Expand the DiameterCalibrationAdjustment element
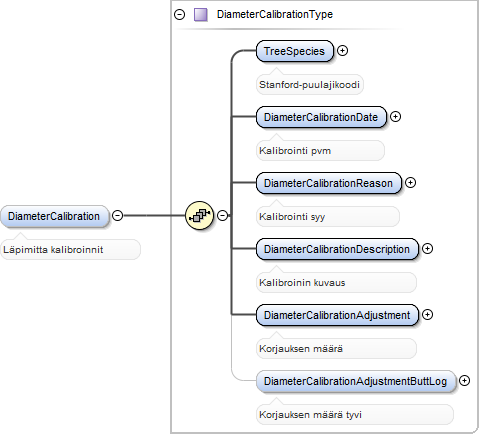480x435 pixels. pyautogui.click(x=427, y=315)
